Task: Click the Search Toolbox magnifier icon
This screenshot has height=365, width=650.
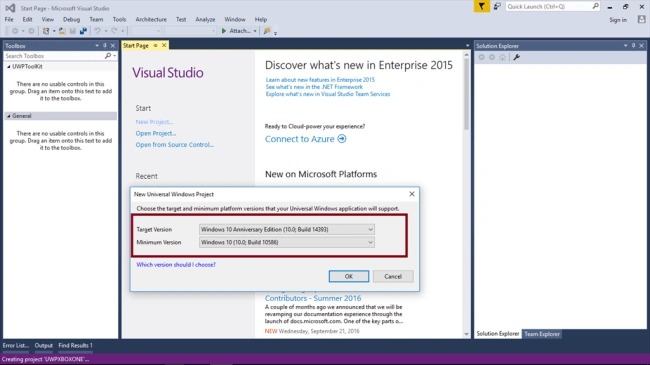Action: coord(108,56)
